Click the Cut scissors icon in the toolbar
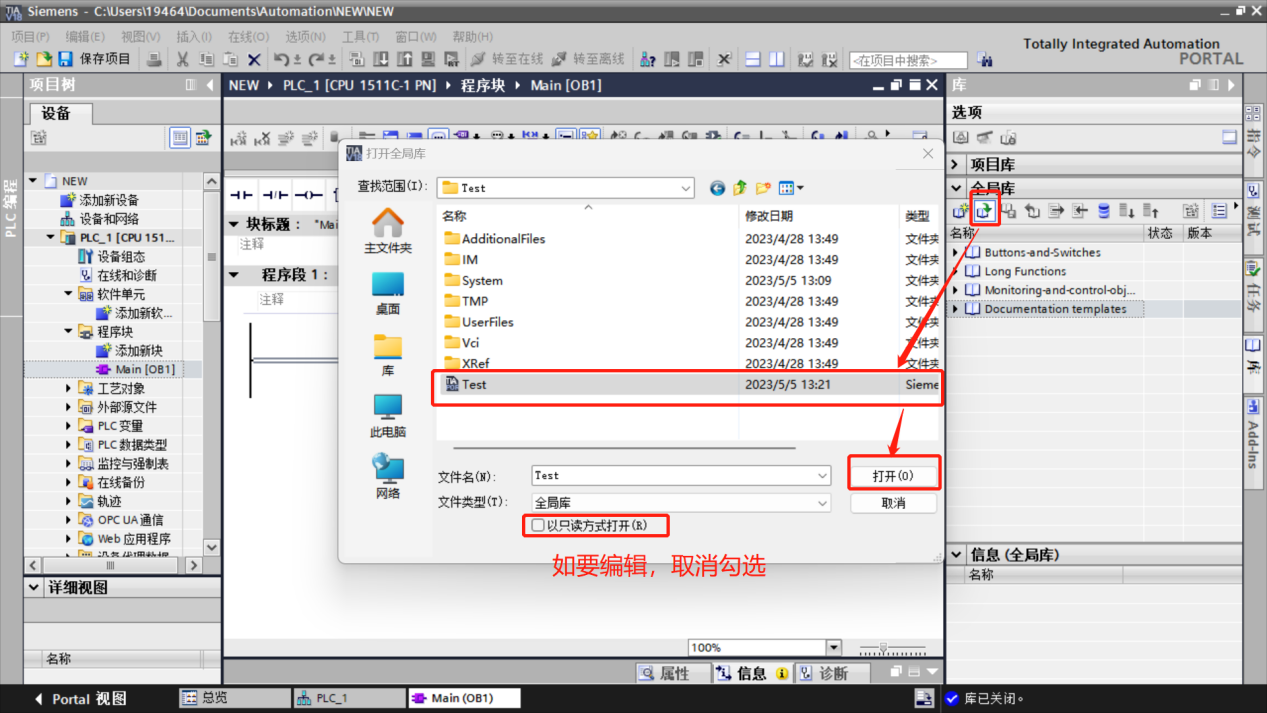 (182, 60)
